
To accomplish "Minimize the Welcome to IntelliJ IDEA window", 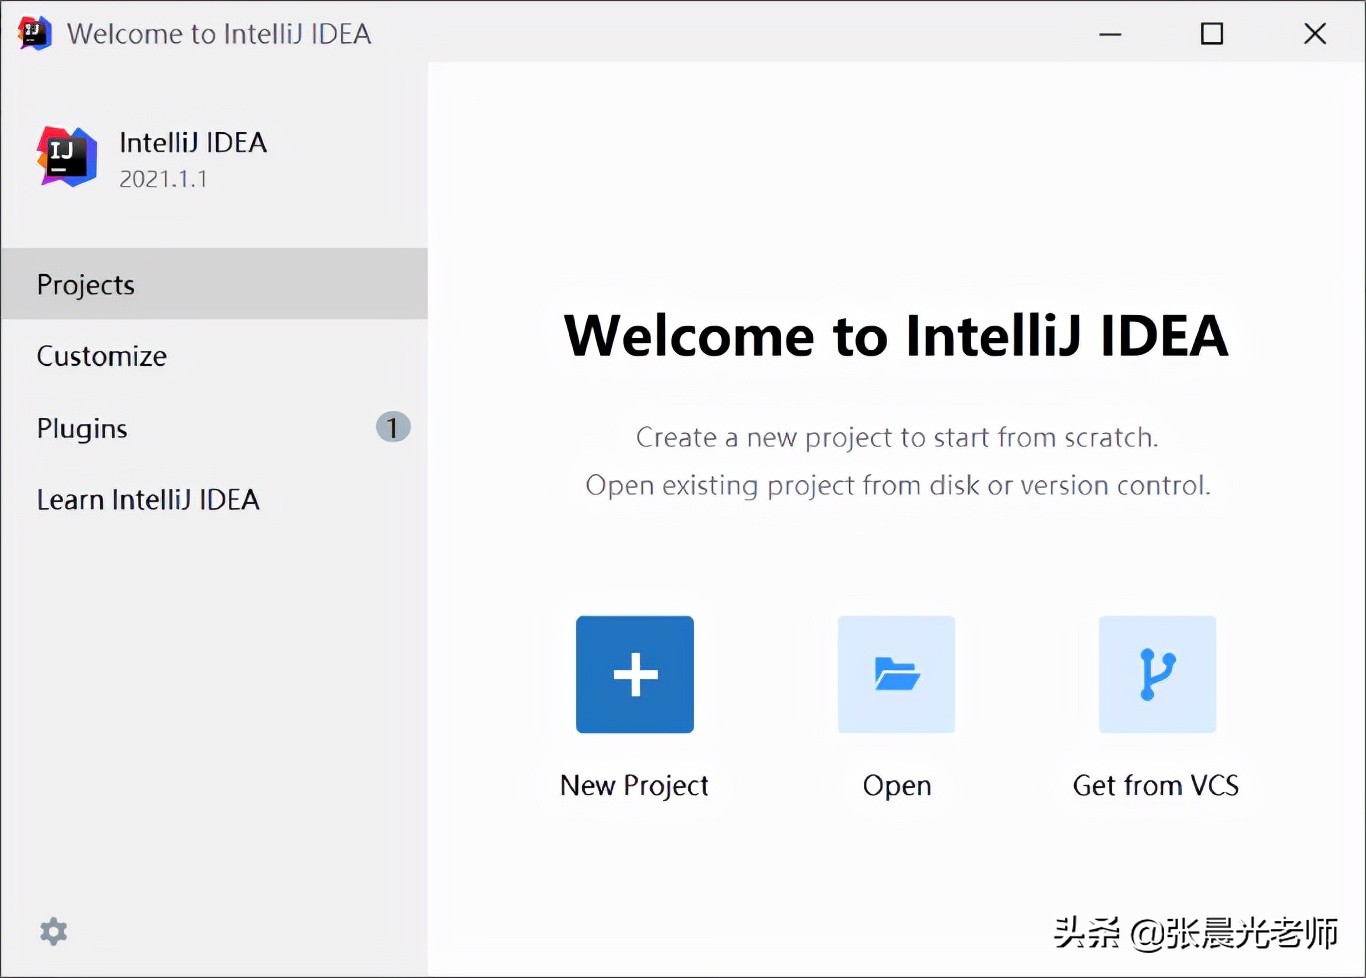I will point(1110,34).
